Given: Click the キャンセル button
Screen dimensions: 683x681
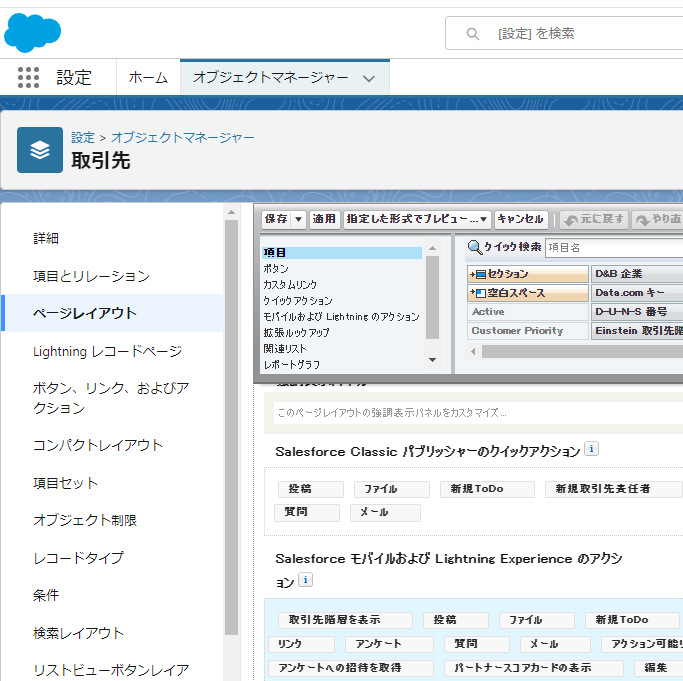Looking at the screenshot, I should pos(520,219).
